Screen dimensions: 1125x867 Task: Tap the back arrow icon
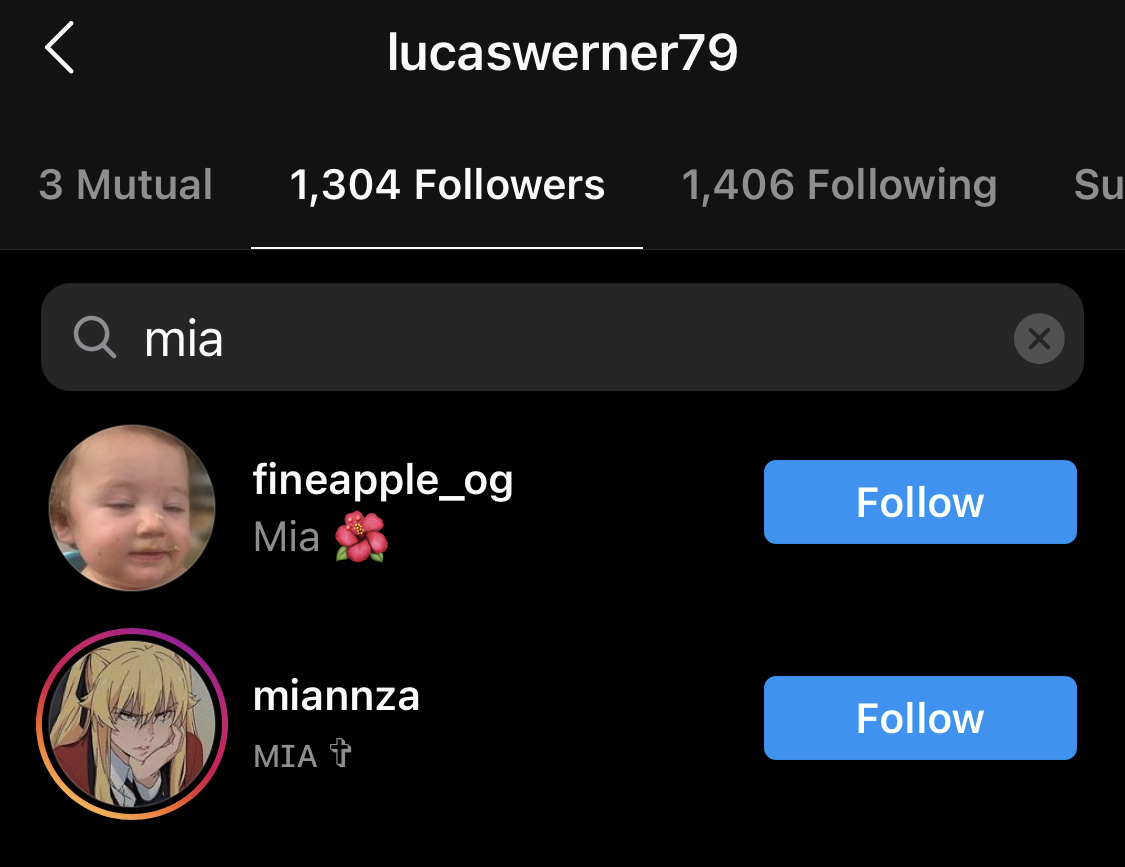(60, 47)
